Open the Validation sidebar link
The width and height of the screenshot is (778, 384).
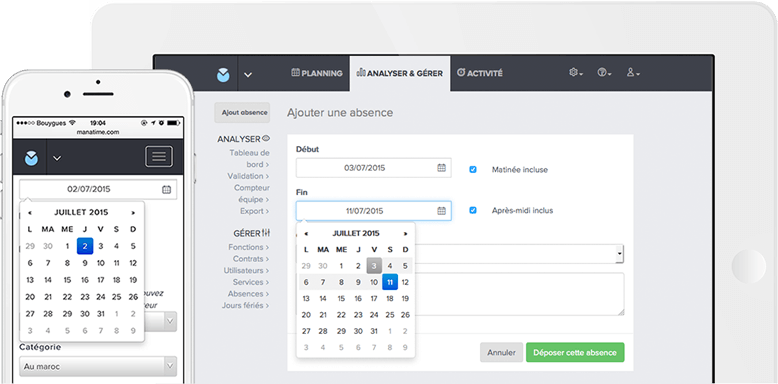tap(248, 176)
